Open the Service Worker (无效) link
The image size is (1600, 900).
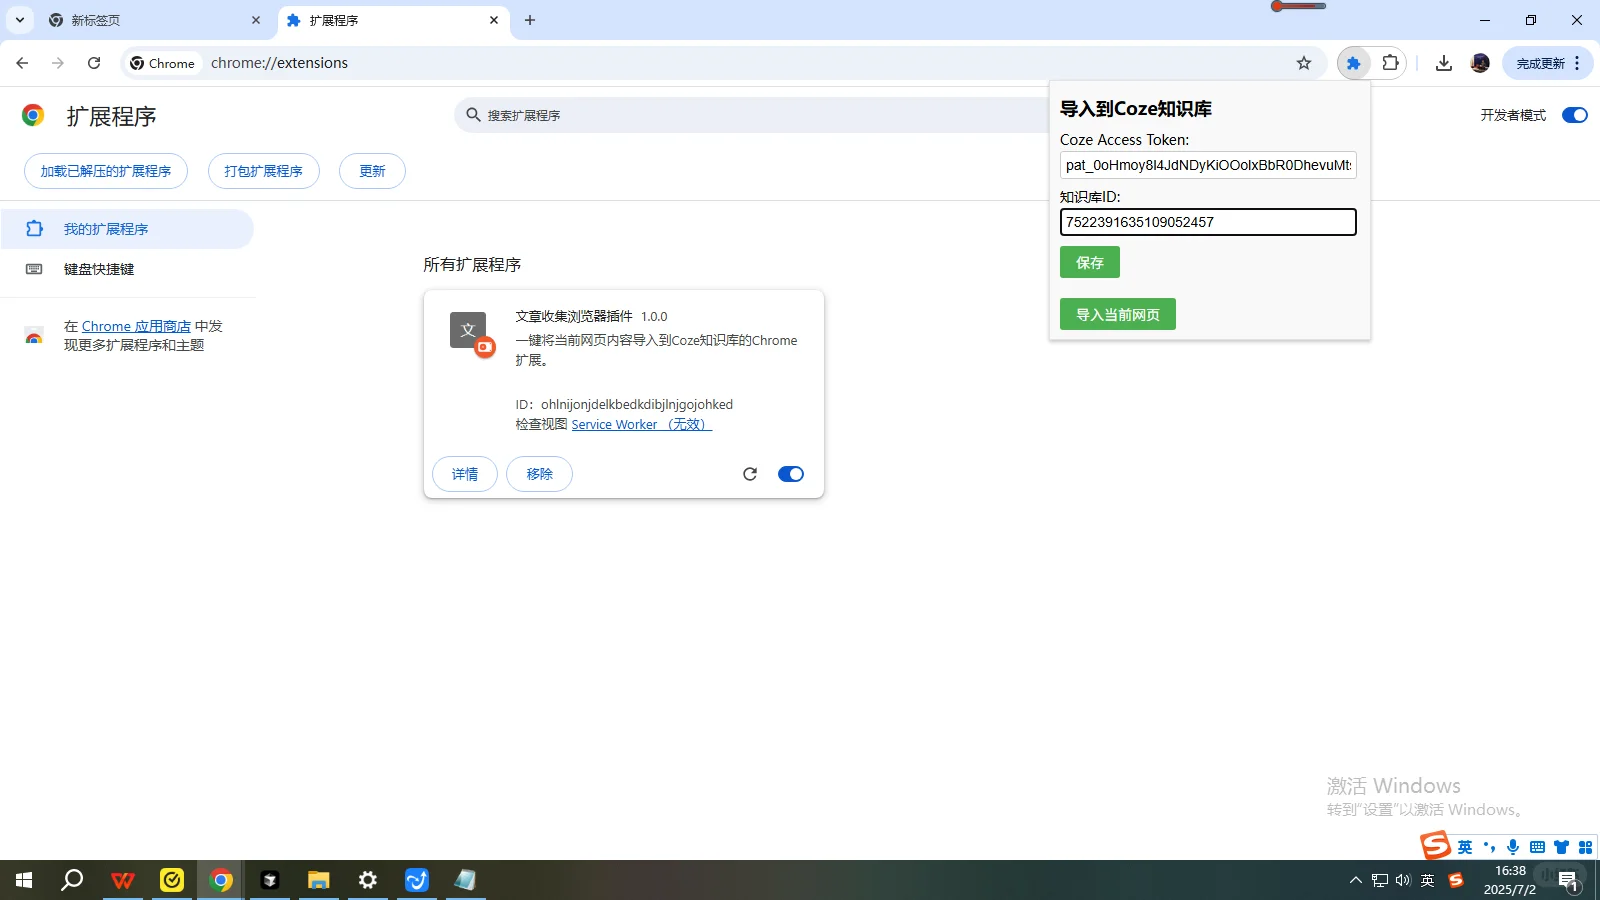click(x=641, y=425)
